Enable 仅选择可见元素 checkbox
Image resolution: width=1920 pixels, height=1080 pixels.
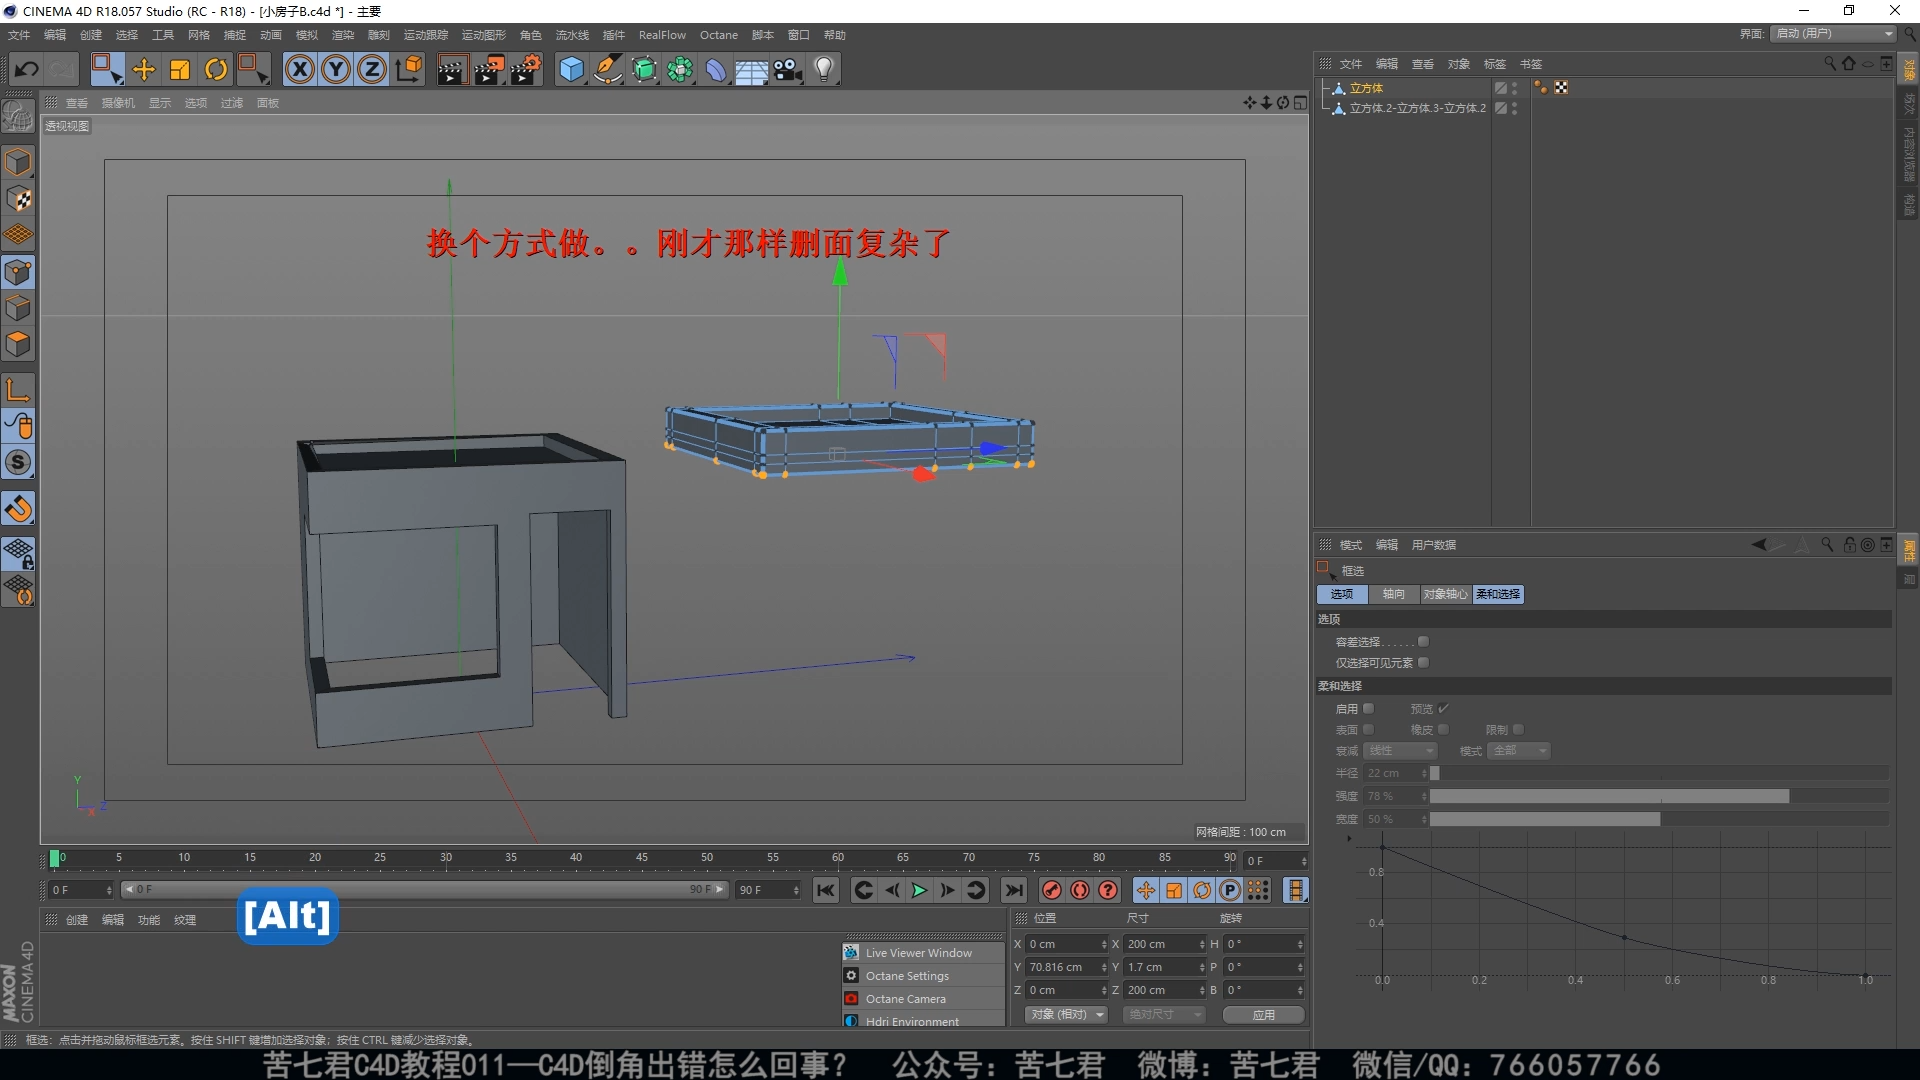[1423, 663]
